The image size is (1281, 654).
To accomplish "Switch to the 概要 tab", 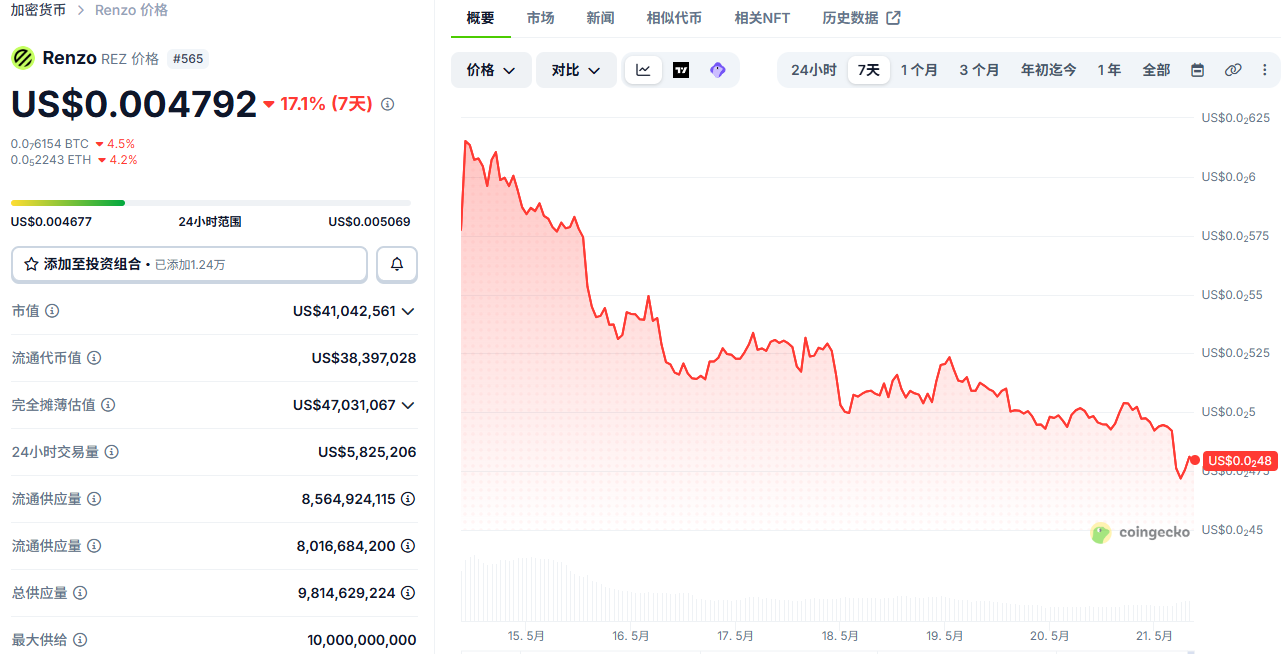I will click(480, 18).
